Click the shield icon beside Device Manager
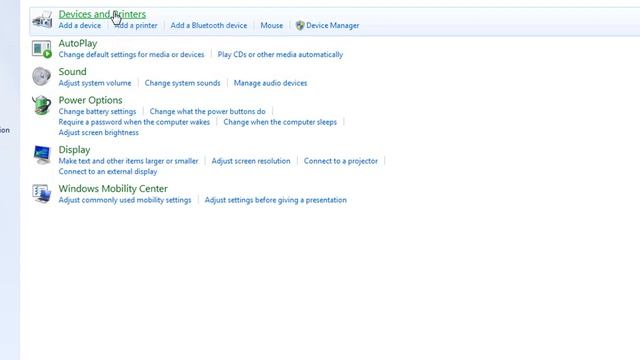Image resolution: width=640 pixels, height=360 pixels. 300,25
